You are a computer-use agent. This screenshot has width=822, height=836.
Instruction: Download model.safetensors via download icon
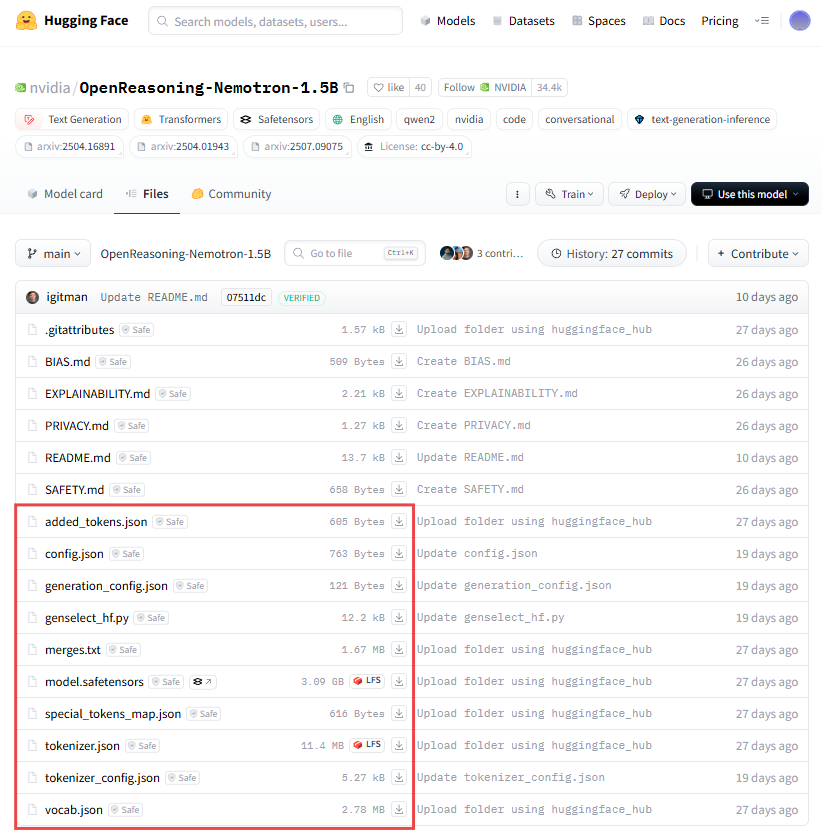(x=399, y=681)
